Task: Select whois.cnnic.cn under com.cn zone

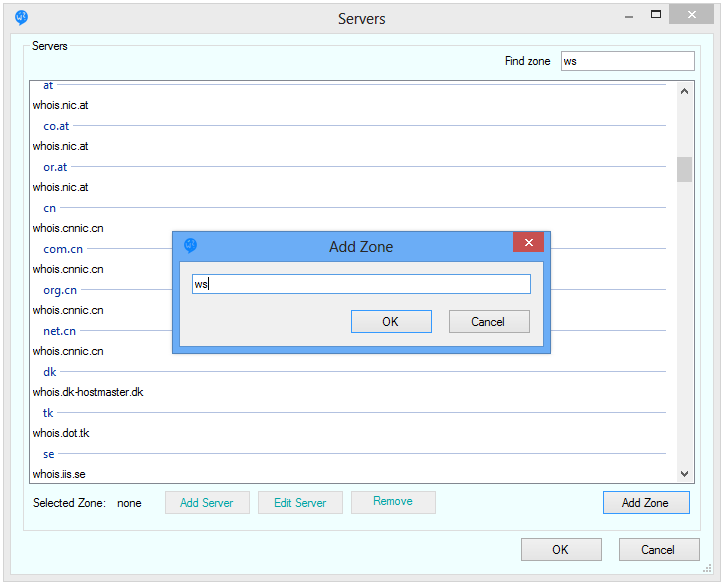Action: click(x=68, y=269)
